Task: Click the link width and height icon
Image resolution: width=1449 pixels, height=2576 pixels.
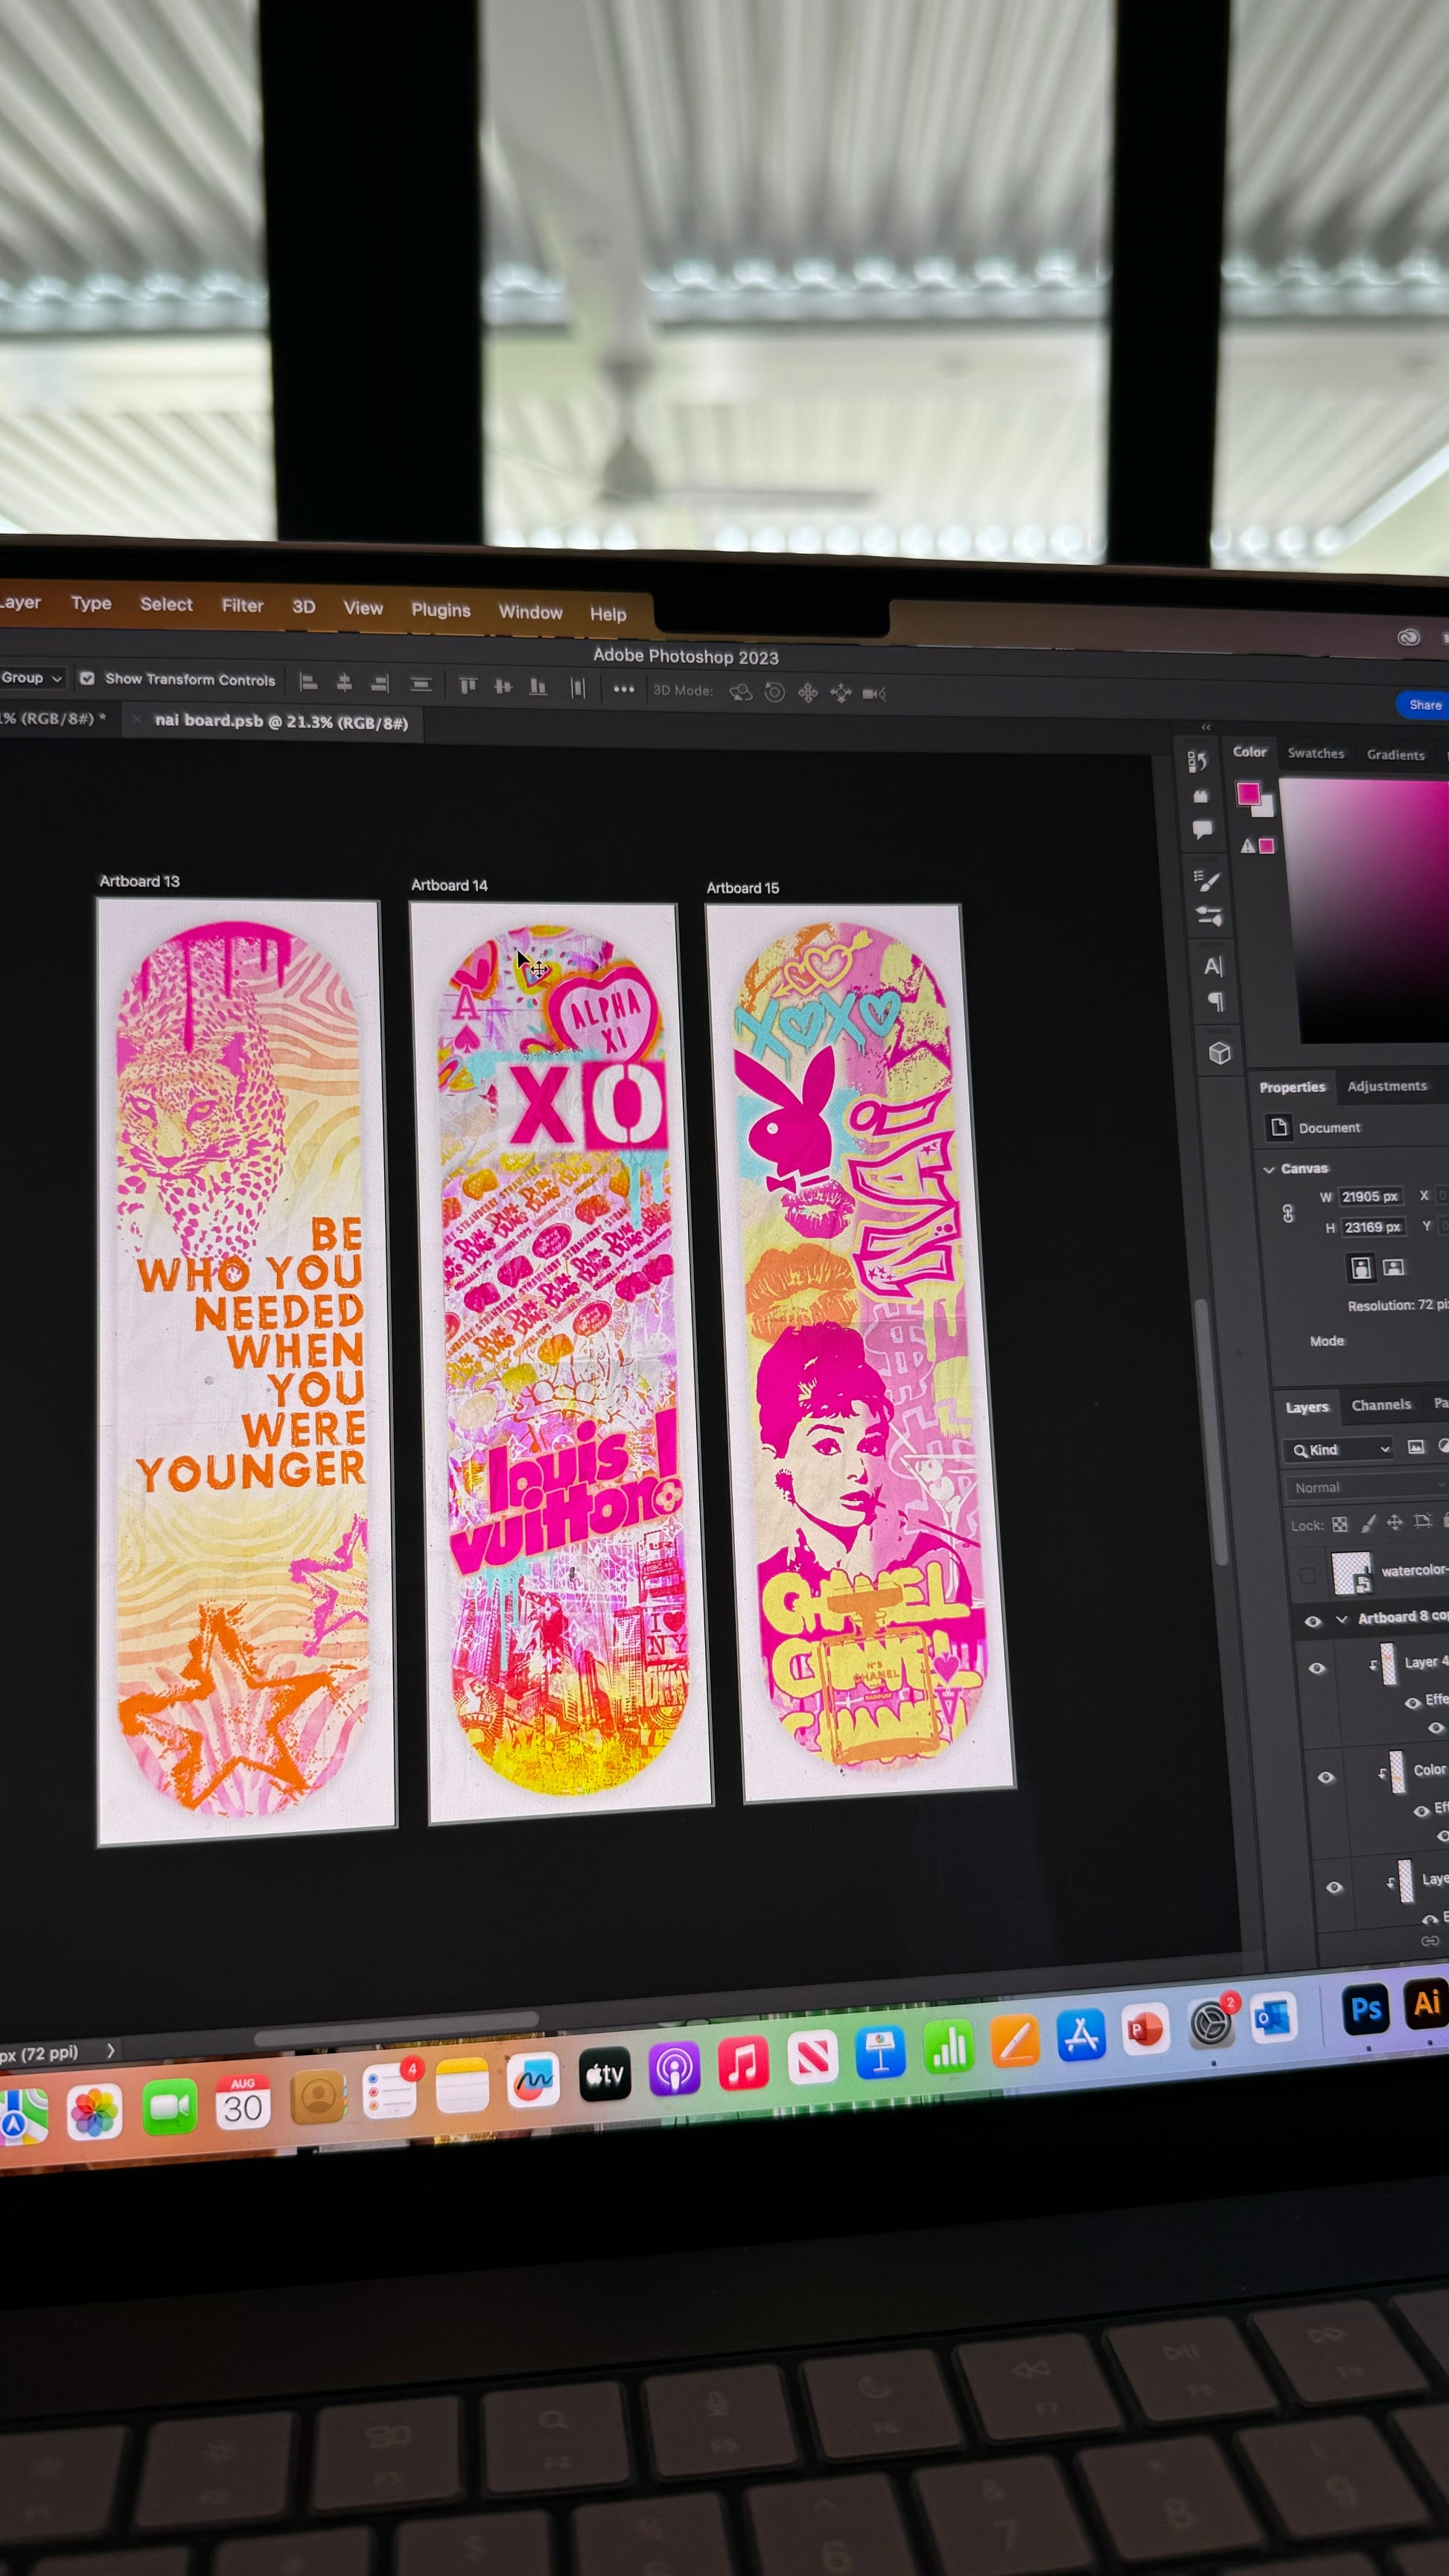Action: [x=1288, y=1213]
